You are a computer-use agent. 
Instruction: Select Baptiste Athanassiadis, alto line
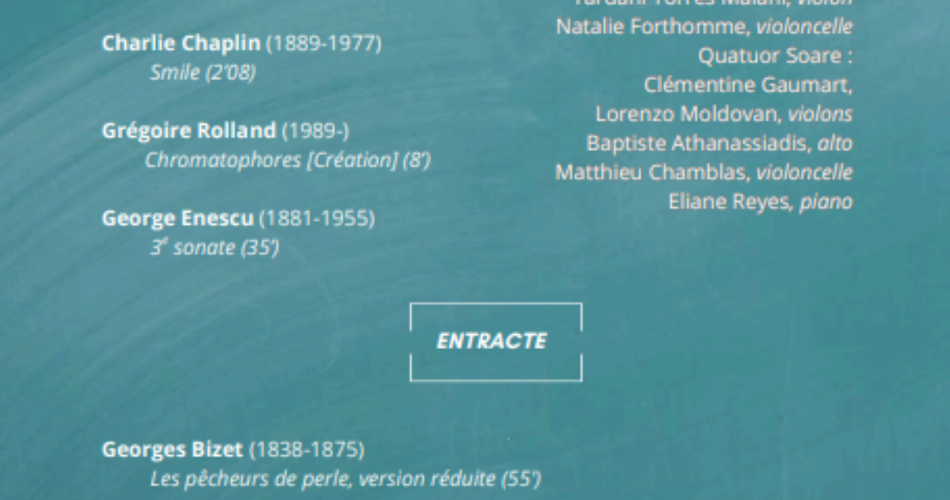[719, 143]
